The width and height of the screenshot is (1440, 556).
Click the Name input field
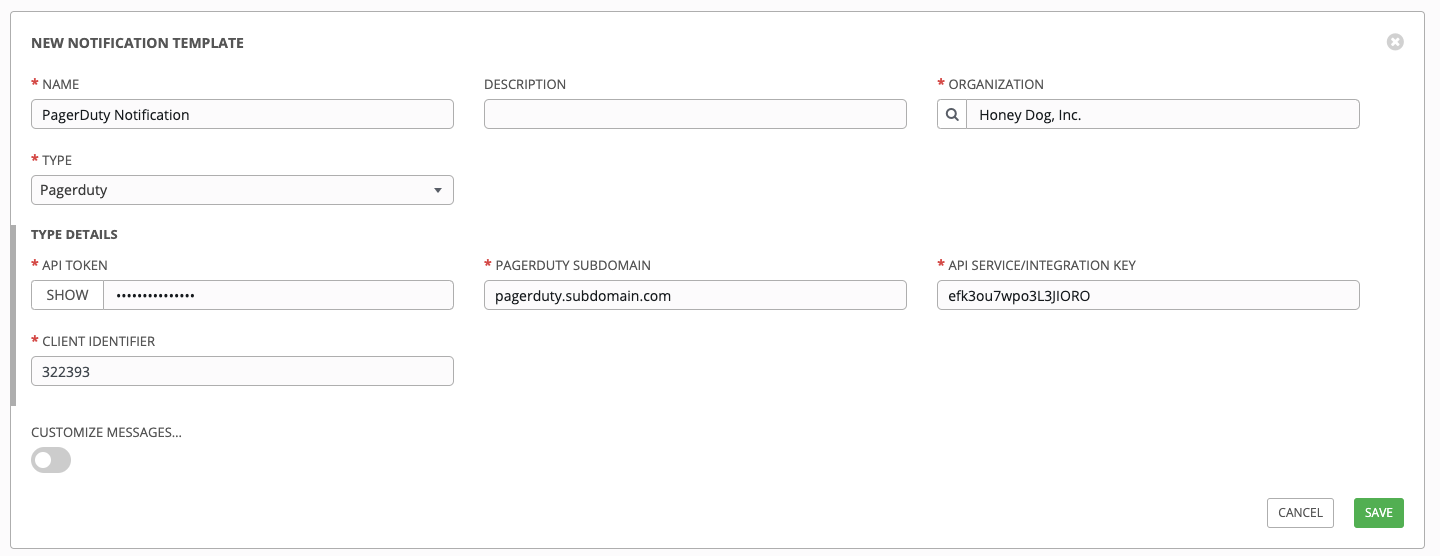tap(242, 114)
